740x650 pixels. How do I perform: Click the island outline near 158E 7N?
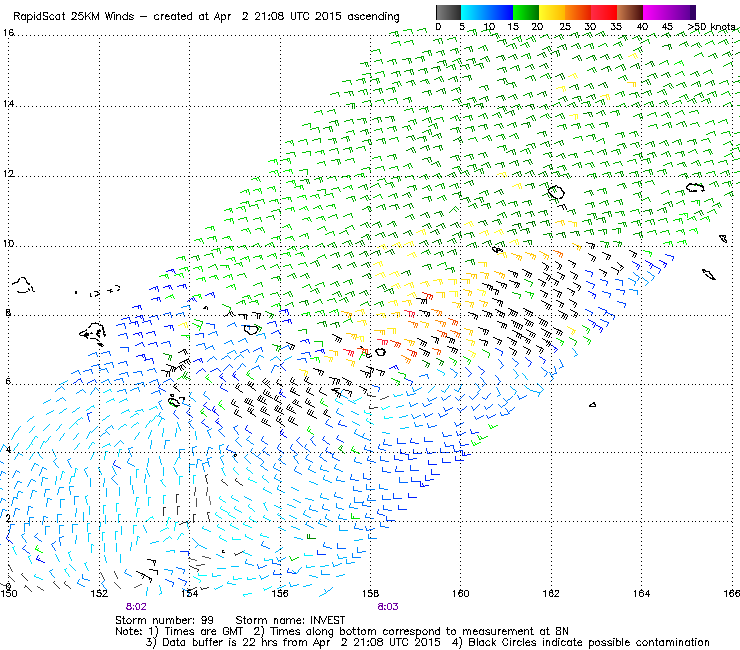click(380, 352)
